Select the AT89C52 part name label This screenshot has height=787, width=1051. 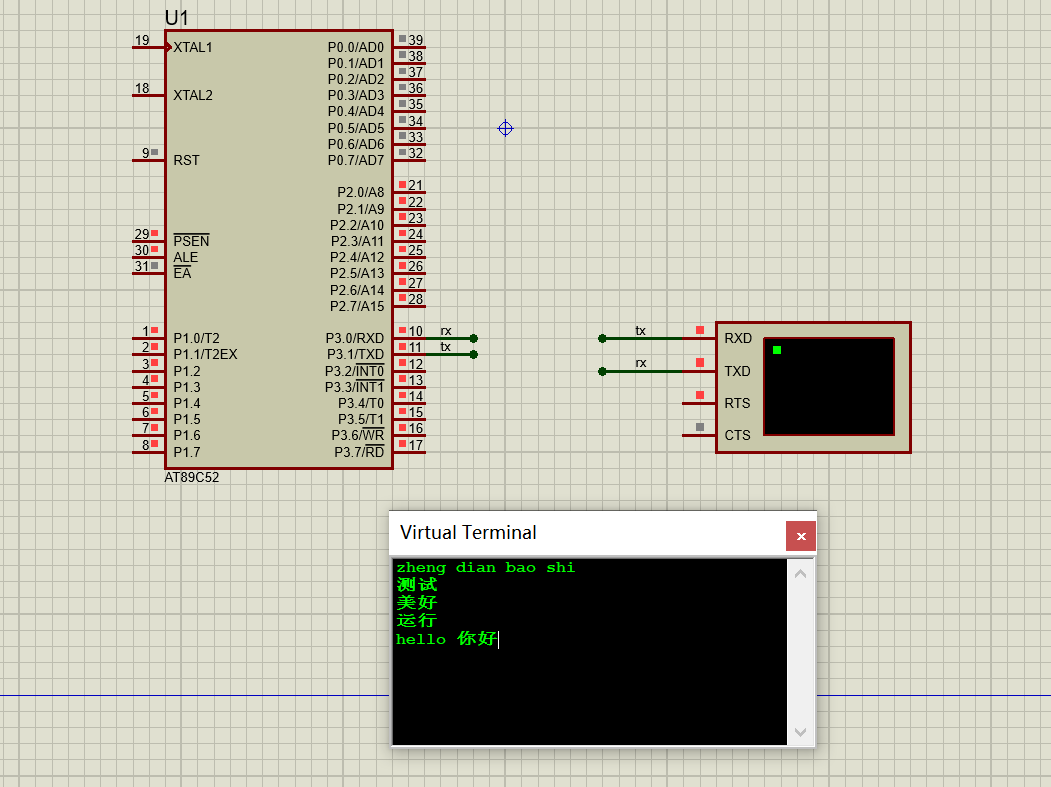click(x=192, y=477)
